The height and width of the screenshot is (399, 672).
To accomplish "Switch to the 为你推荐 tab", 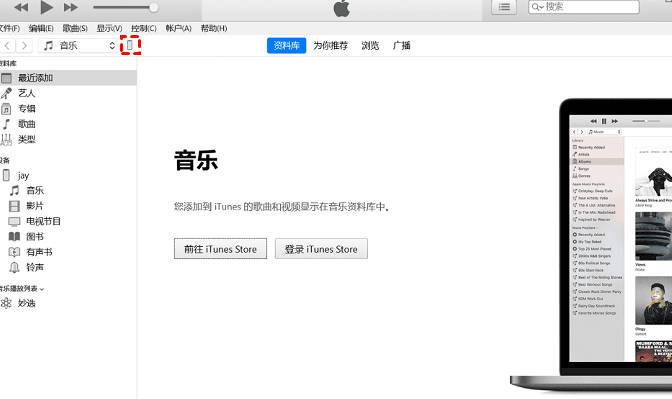I will (330, 45).
